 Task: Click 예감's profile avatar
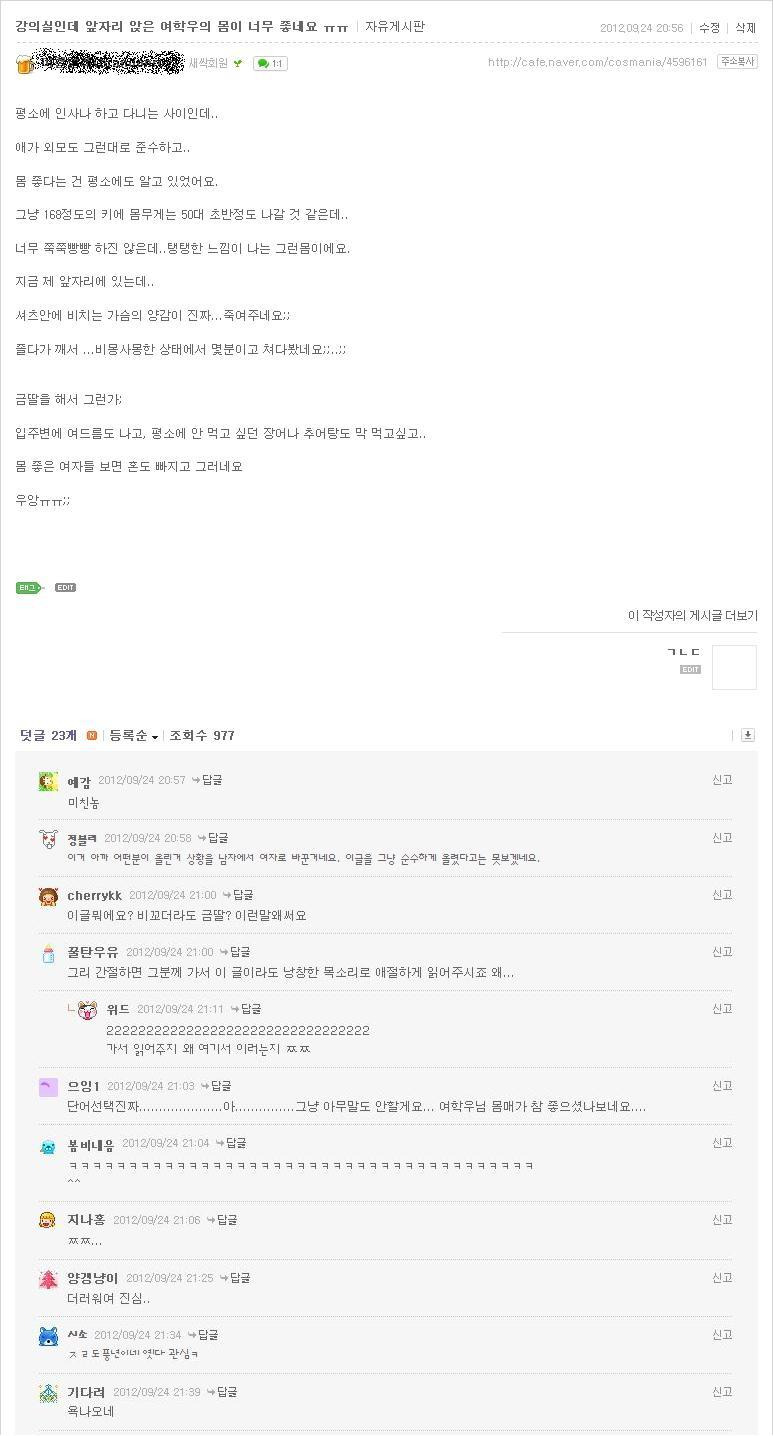(48, 781)
